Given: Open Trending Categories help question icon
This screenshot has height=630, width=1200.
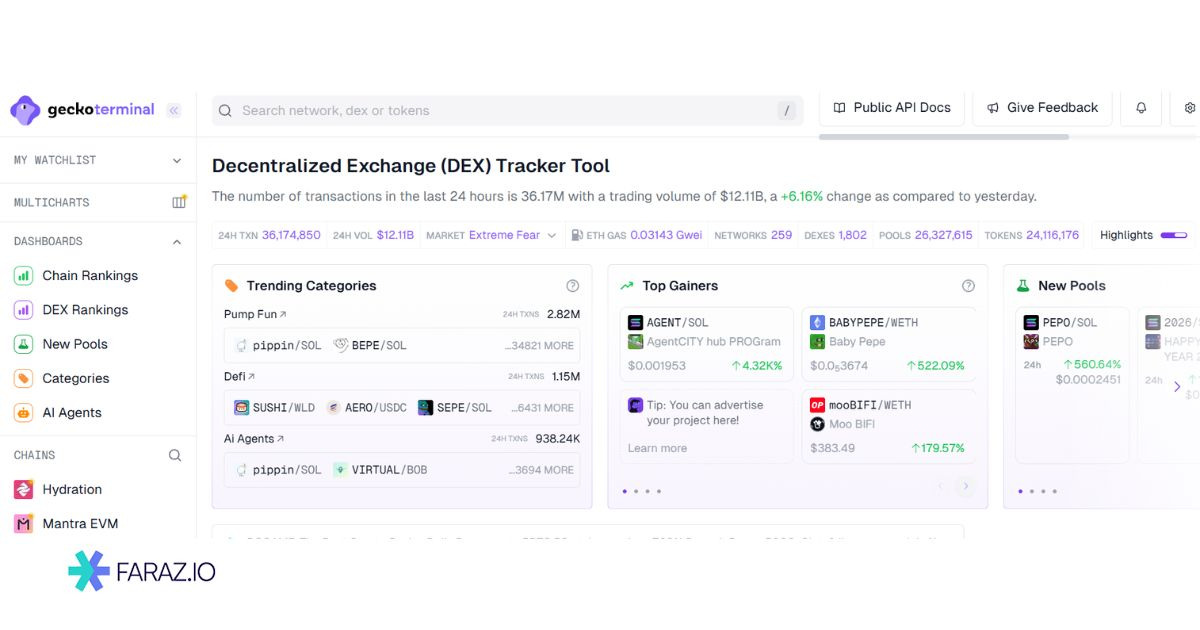Looking at the screenshot, I should click(x=572, y=286).
